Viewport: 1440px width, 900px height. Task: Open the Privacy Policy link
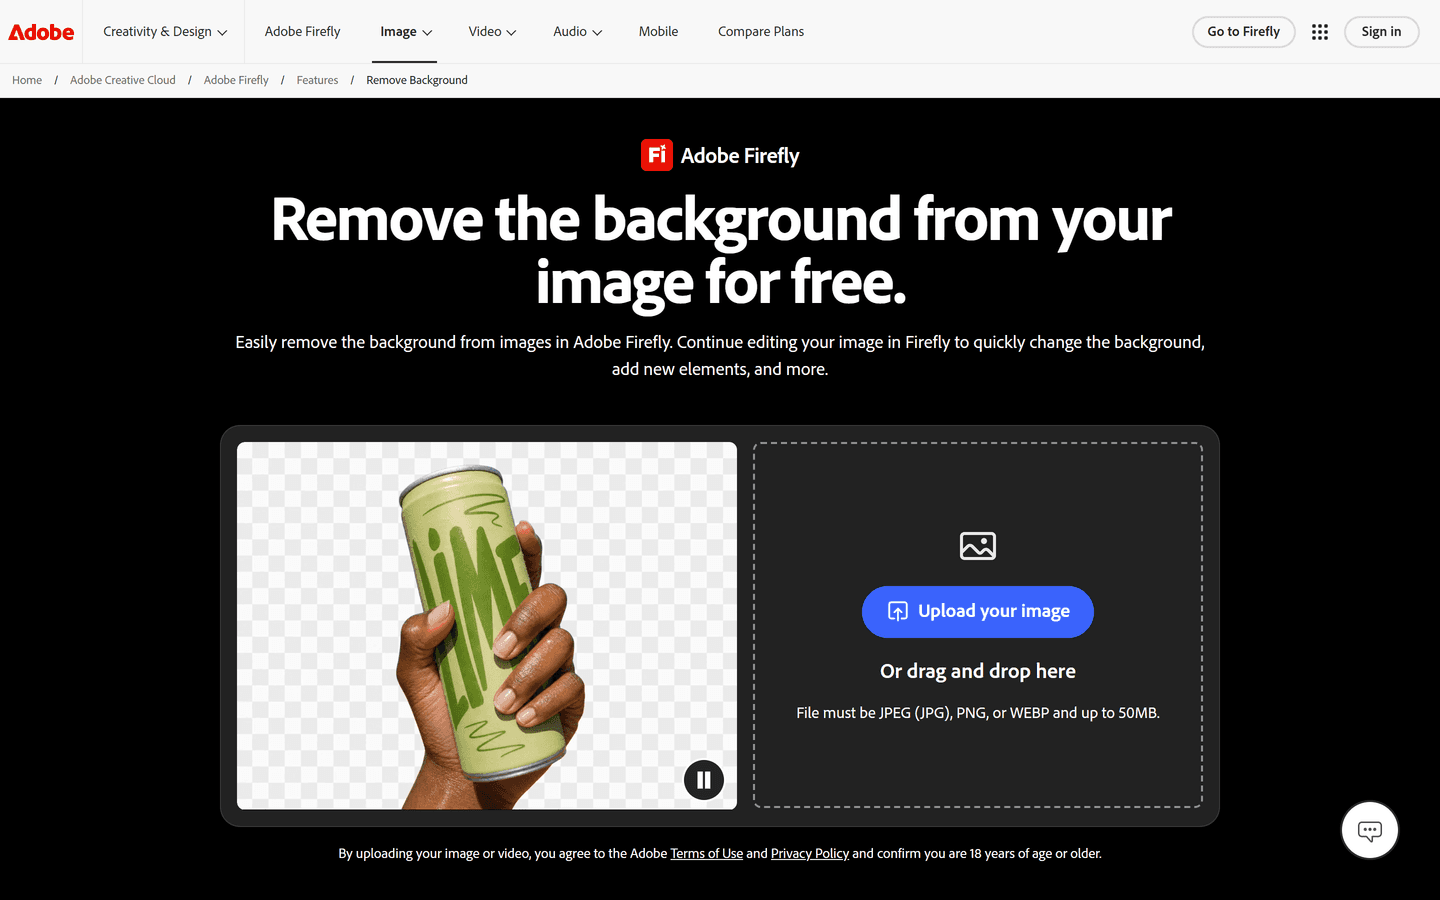[x=810, y=854]
